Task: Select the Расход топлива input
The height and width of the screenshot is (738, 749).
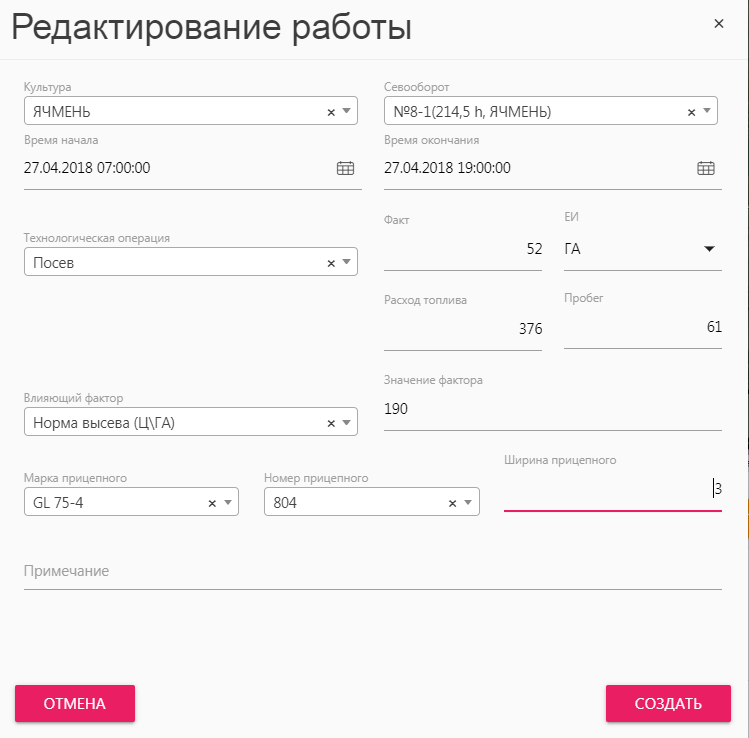Action: [463, 329]
